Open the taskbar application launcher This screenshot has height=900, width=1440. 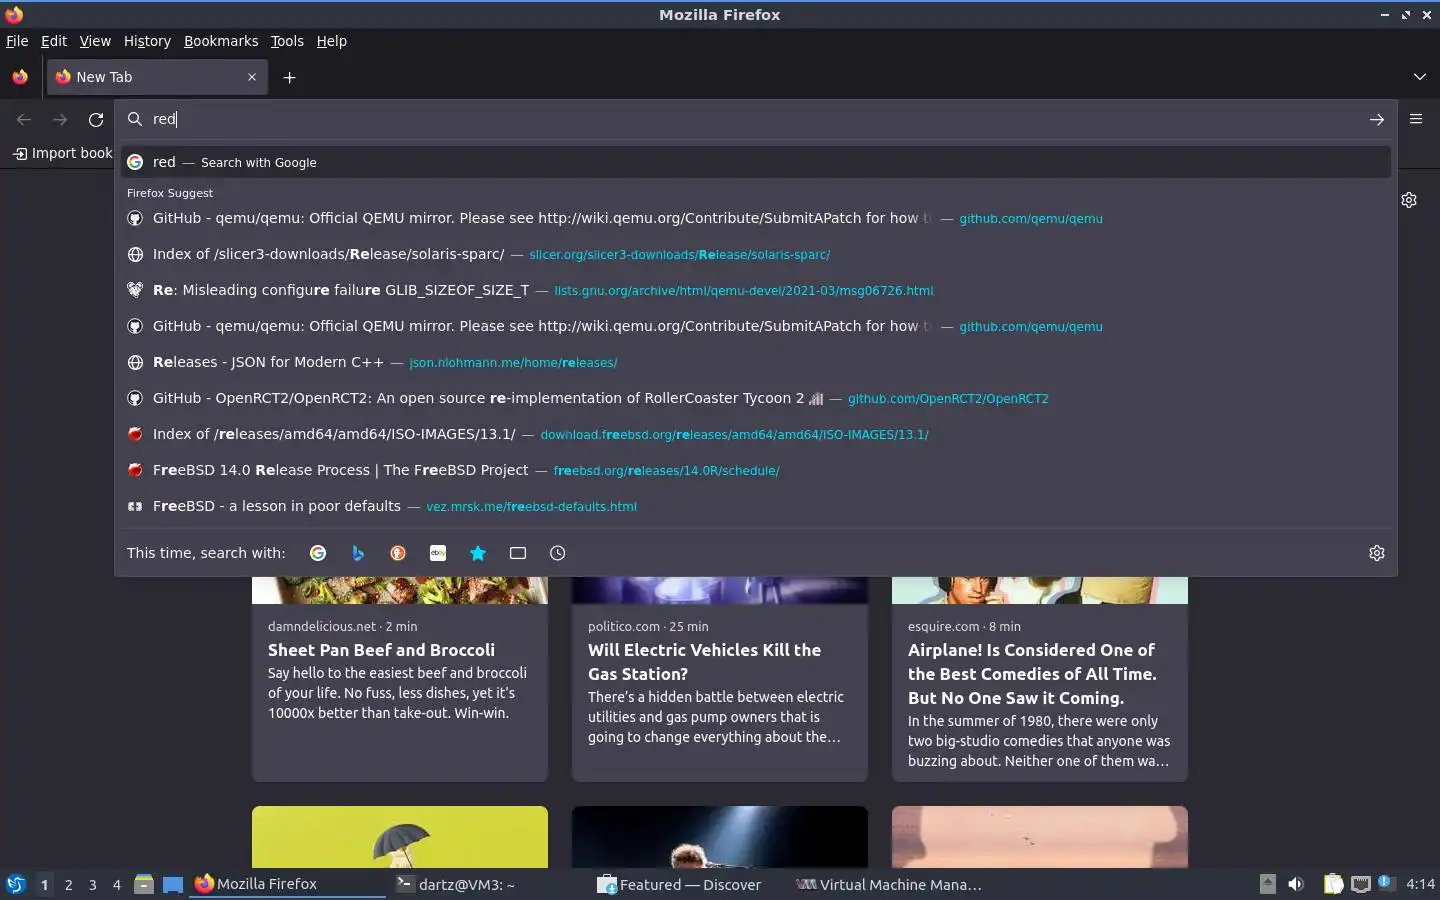[16, 884]
